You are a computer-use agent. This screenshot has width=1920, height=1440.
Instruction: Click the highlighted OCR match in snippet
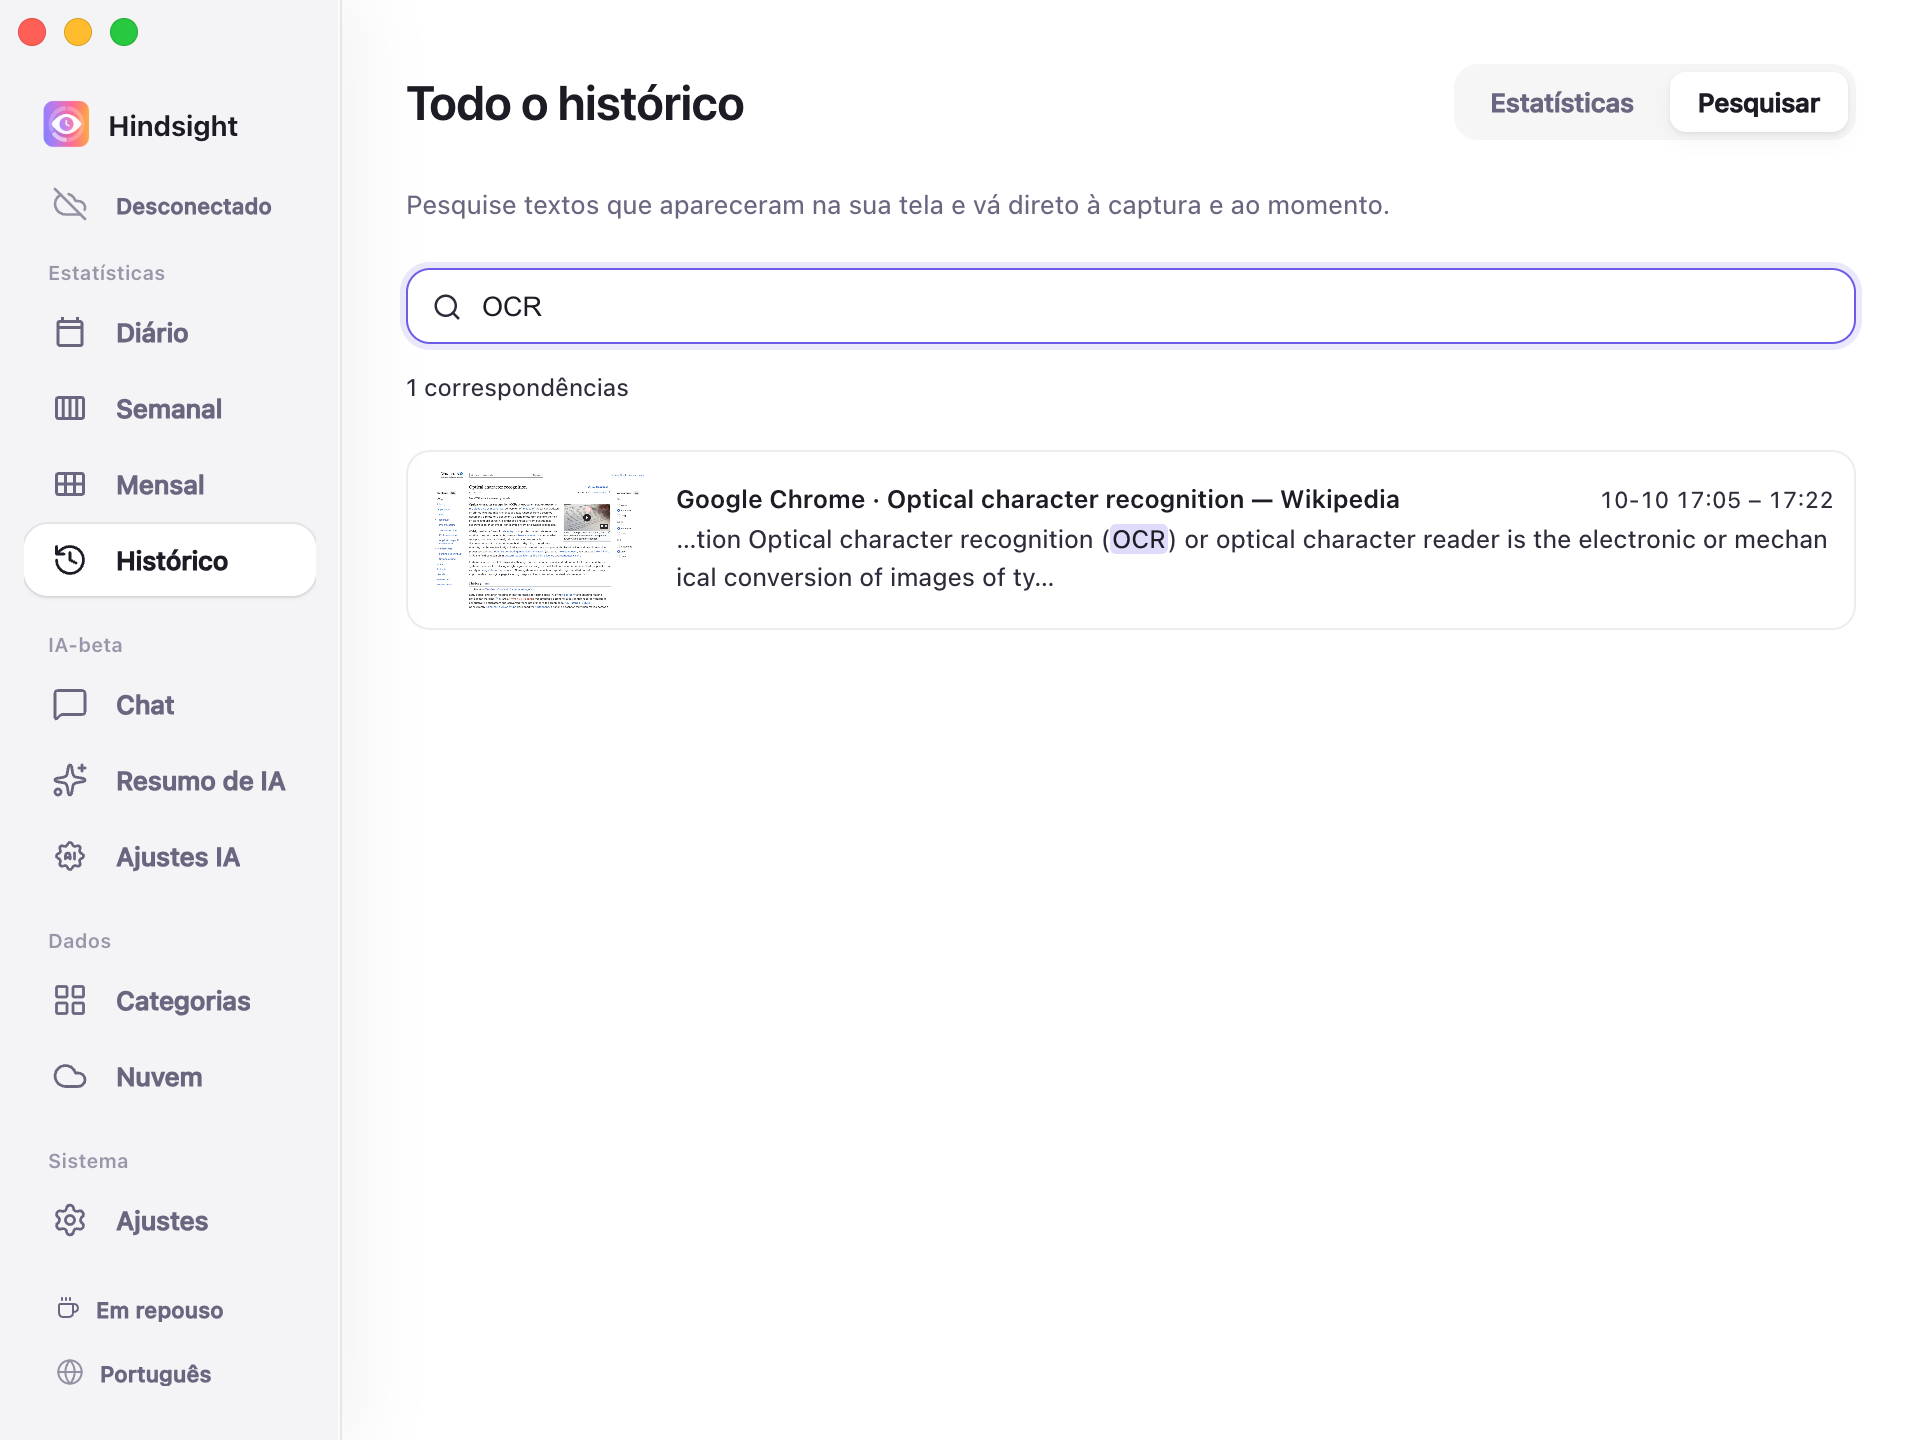[1139, 539]
